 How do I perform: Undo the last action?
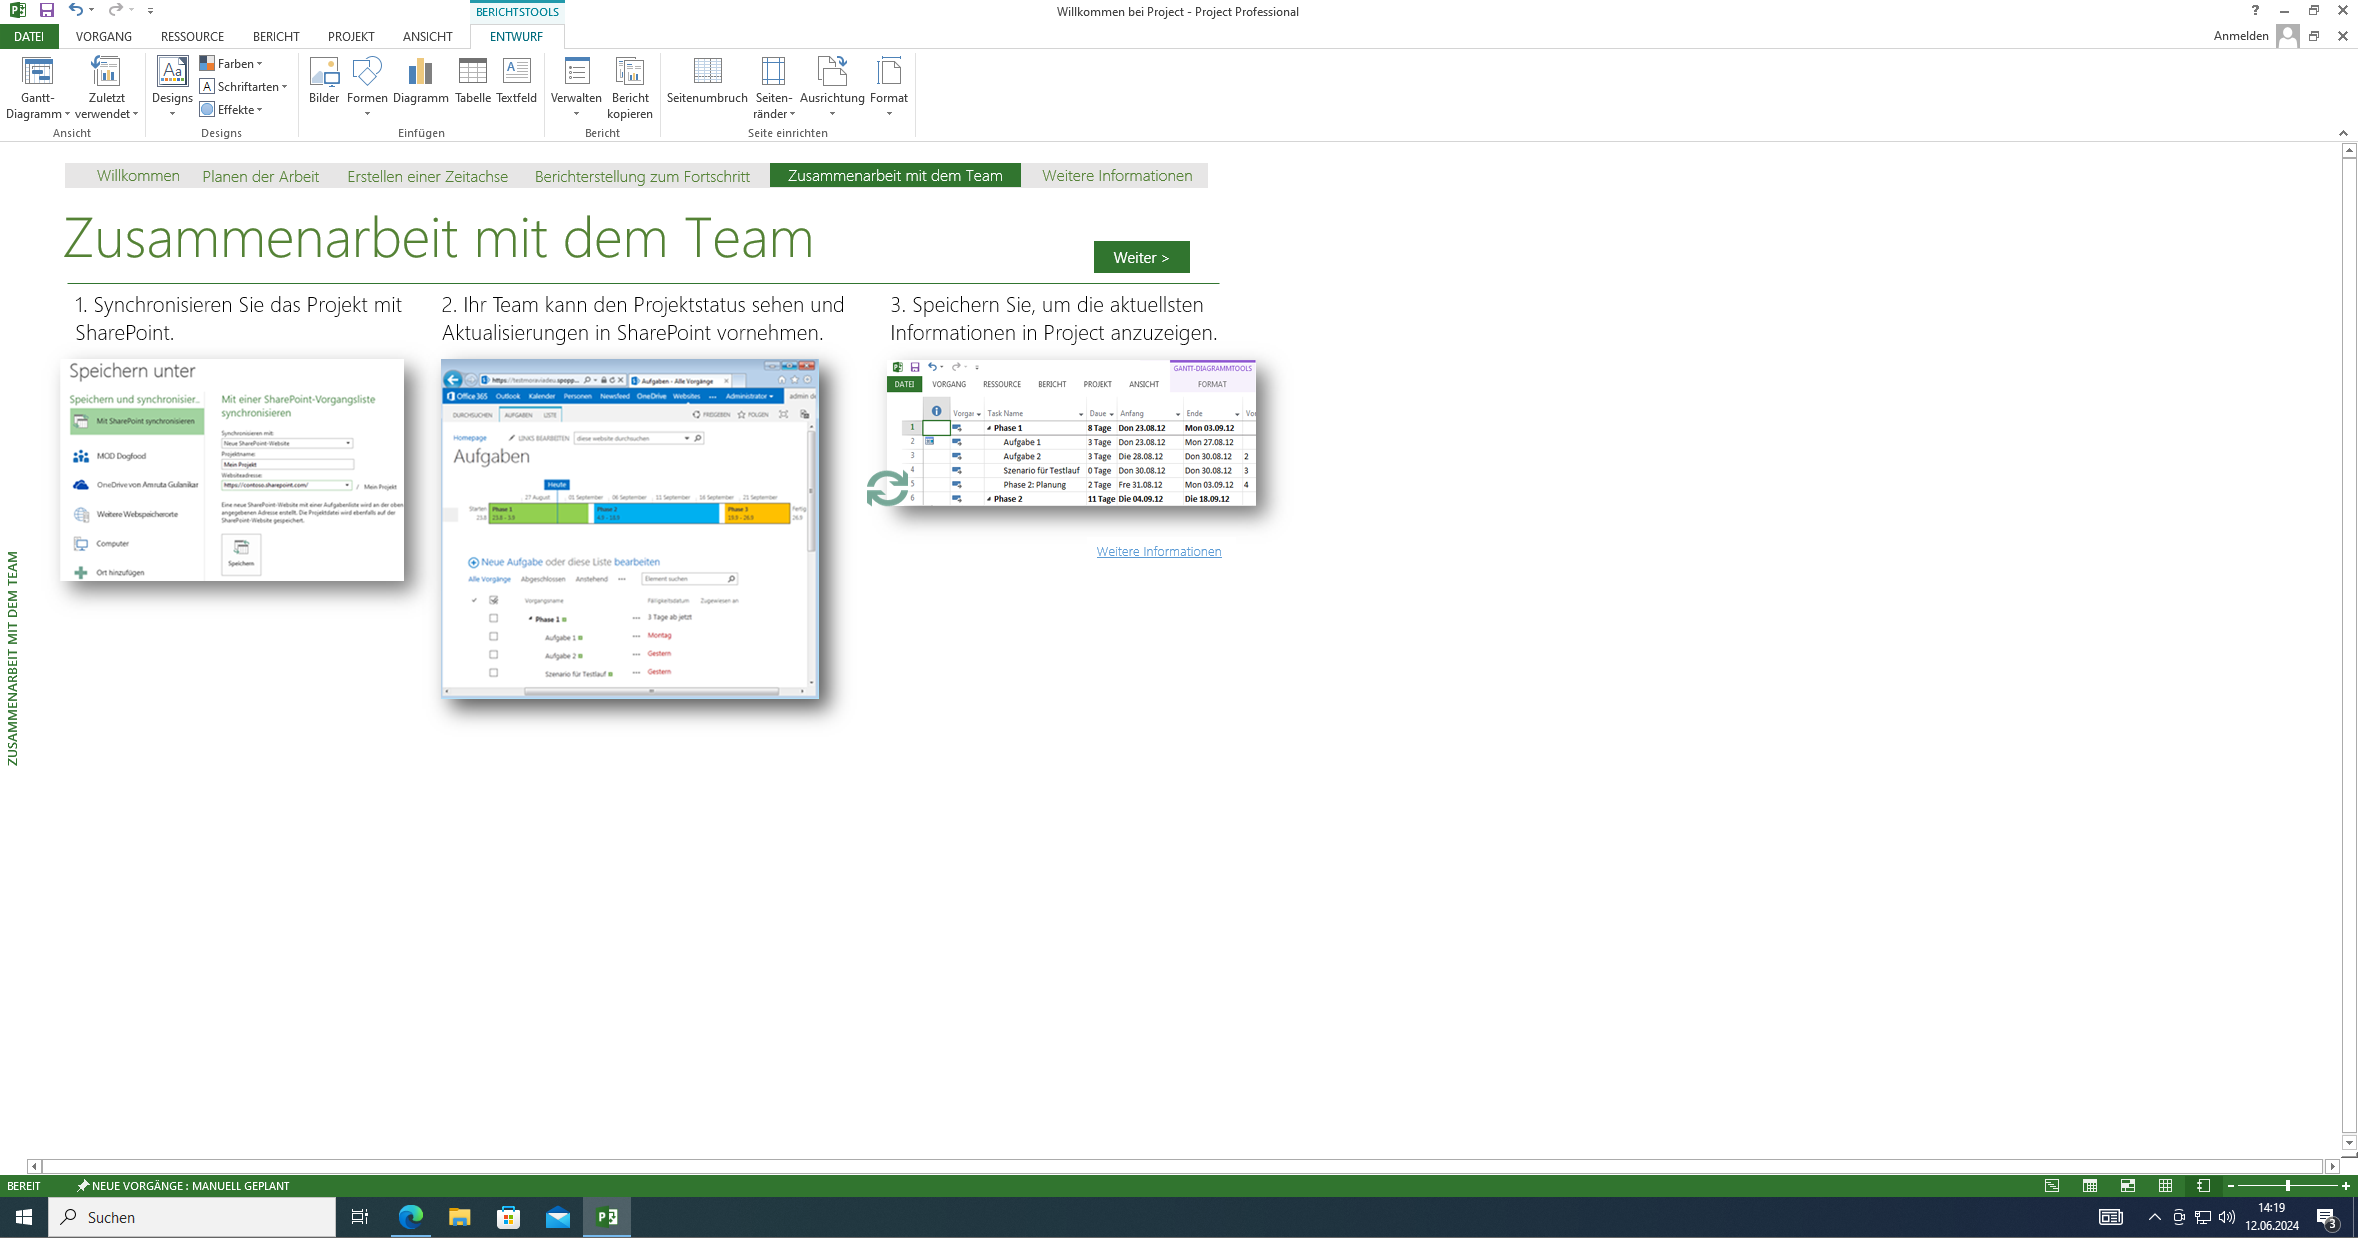[x=75, y=10]
